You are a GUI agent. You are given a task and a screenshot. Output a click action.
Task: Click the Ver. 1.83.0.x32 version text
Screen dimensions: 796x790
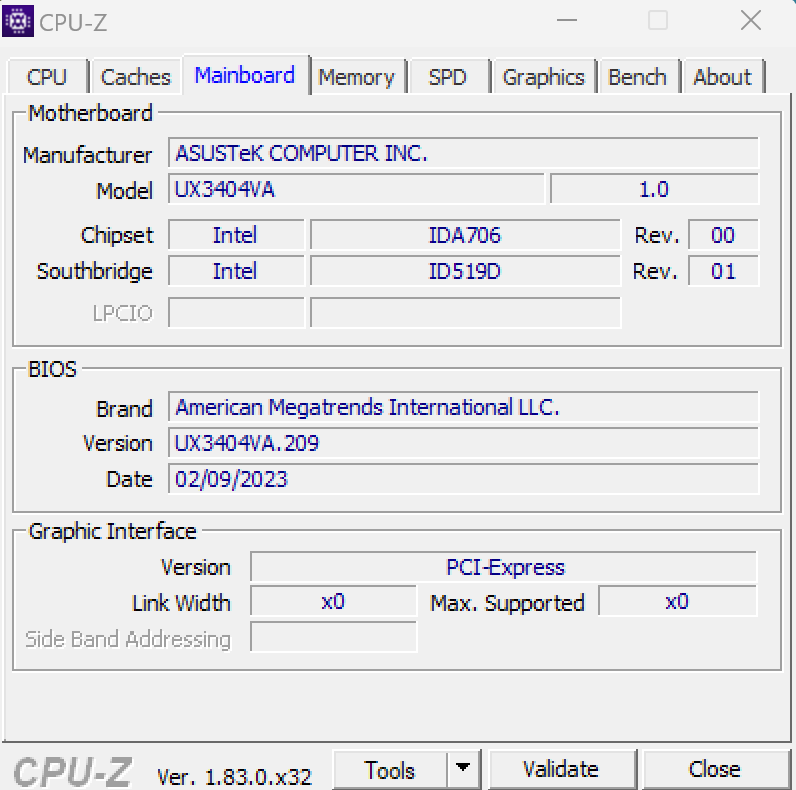pyautogui.click(x=234, y=777)
